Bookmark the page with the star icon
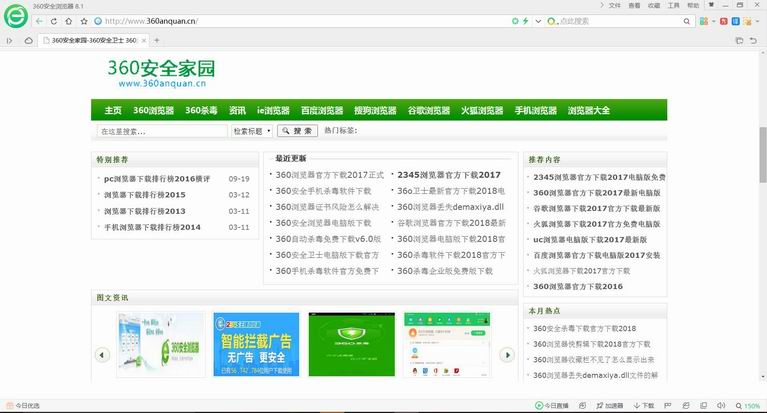767x413 pixels. pyautogui.click(x=84, y=21)
